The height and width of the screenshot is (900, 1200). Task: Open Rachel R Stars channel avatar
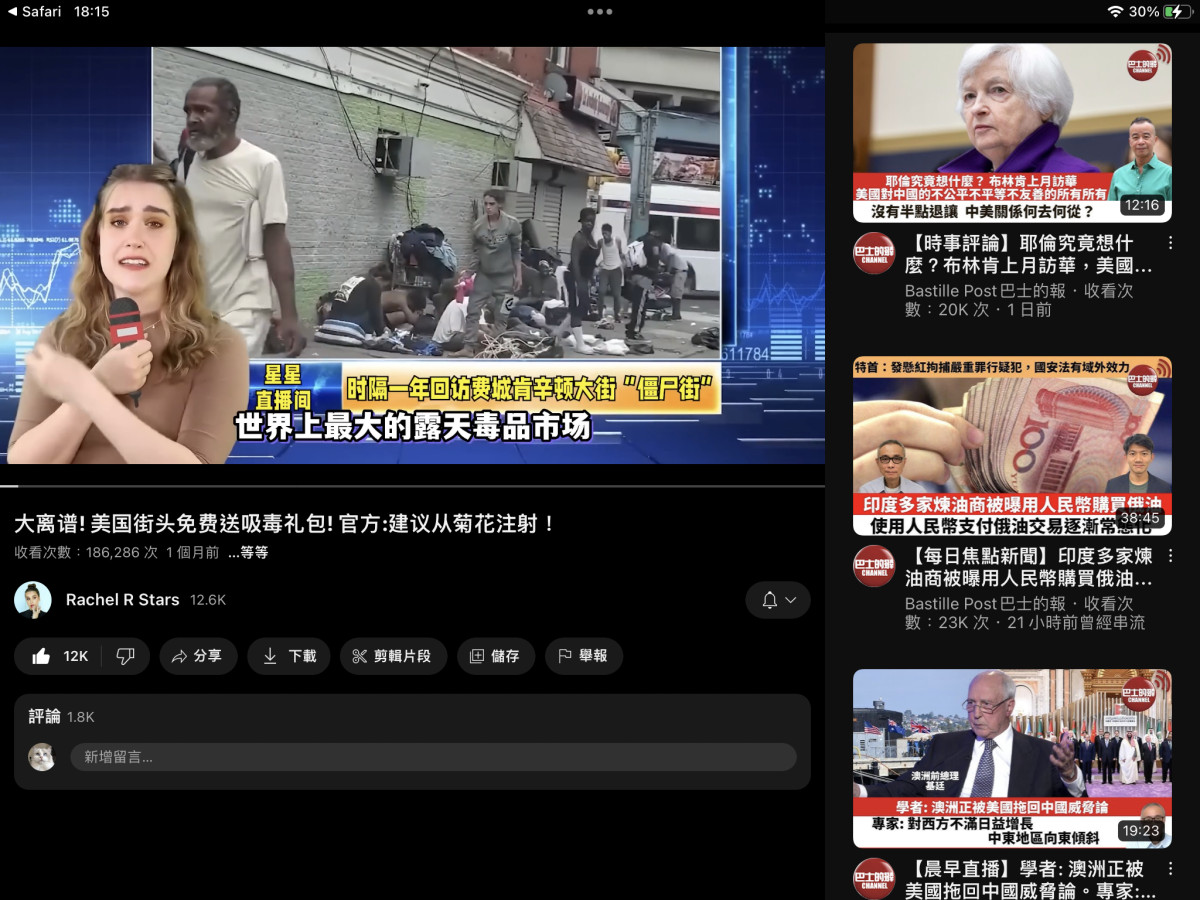point(33,600)
